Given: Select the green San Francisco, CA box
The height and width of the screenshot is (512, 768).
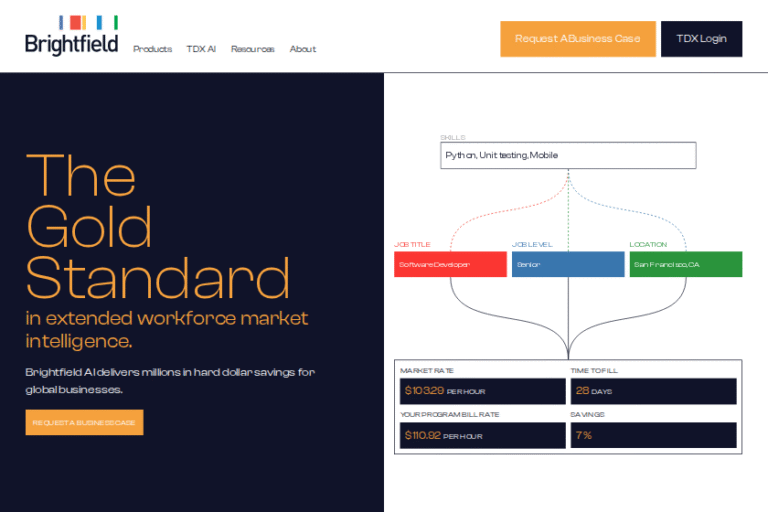Looking at the screenshot, I should (685, 264).
